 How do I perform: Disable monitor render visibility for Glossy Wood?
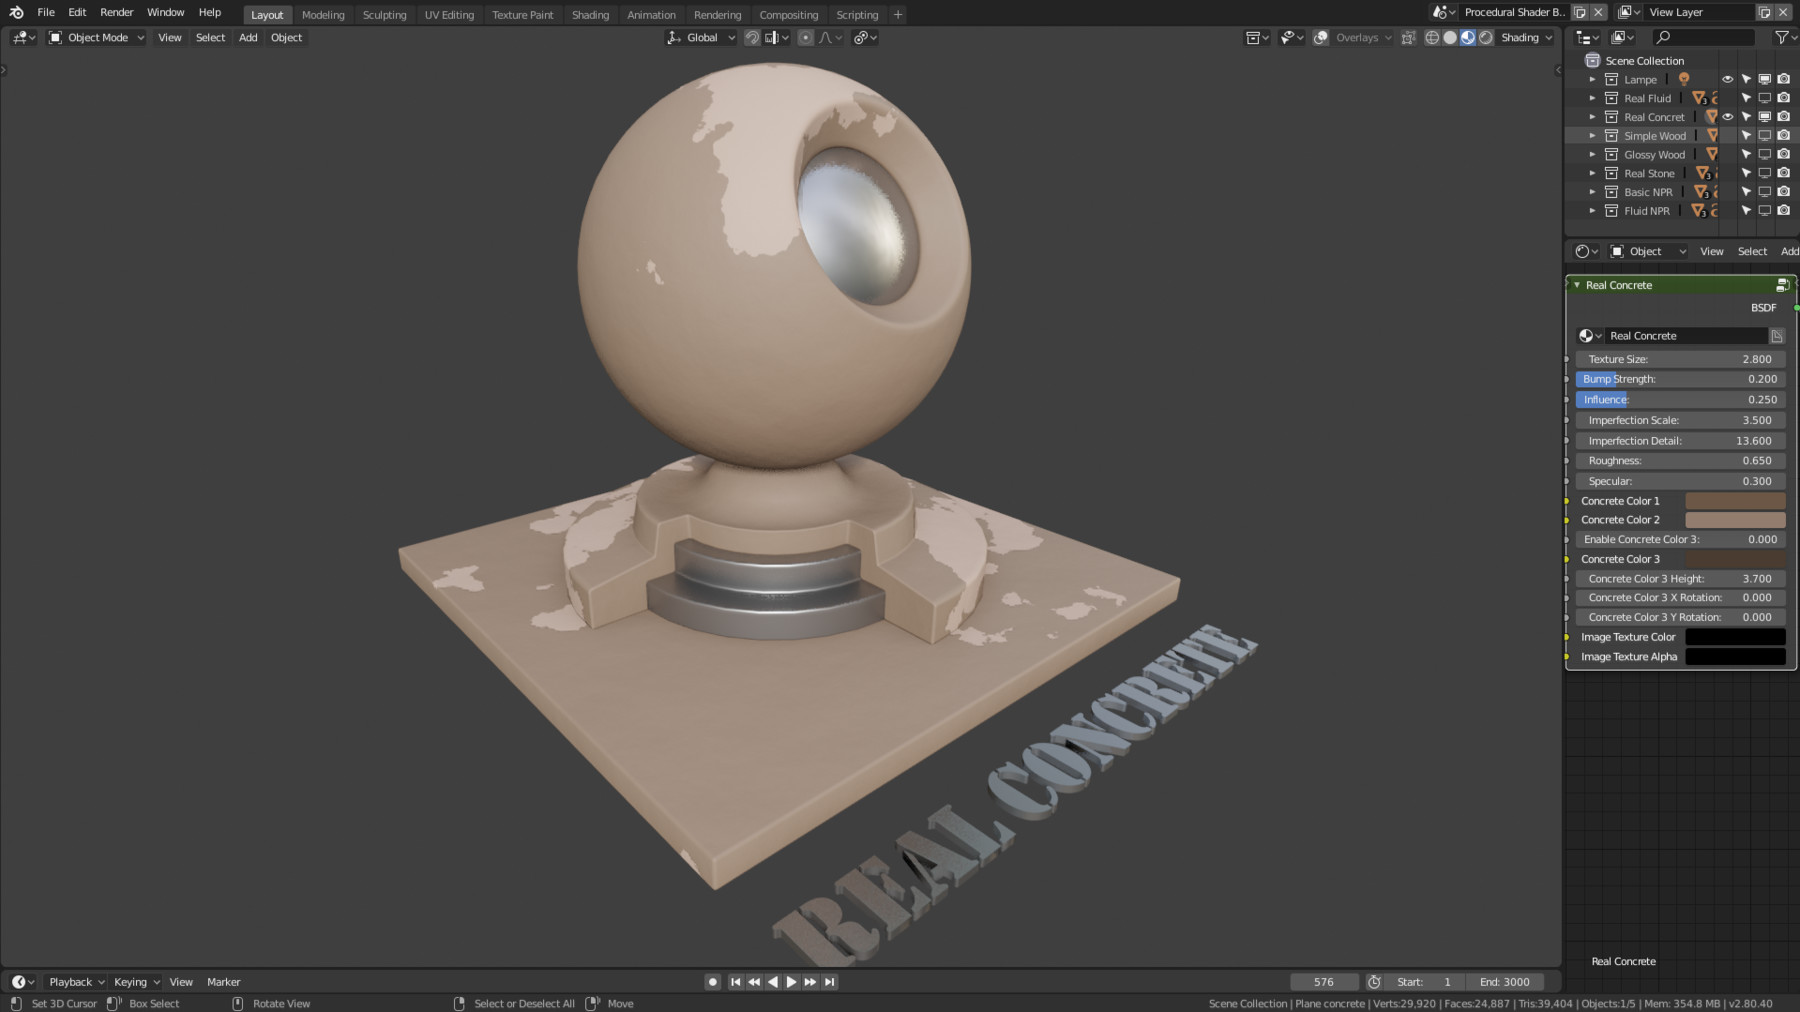(x=1764, y=154)
